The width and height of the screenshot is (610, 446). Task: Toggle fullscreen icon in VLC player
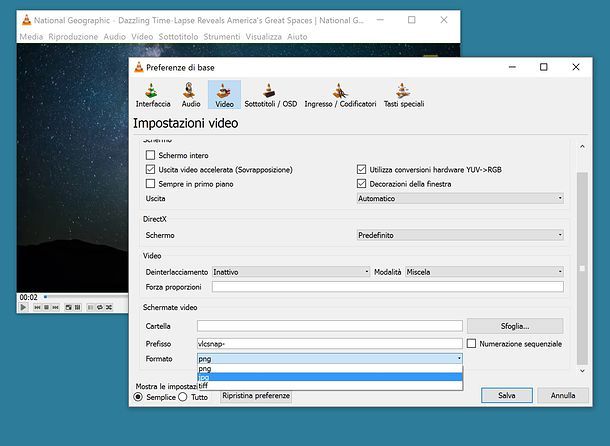[x=68, y=307]
